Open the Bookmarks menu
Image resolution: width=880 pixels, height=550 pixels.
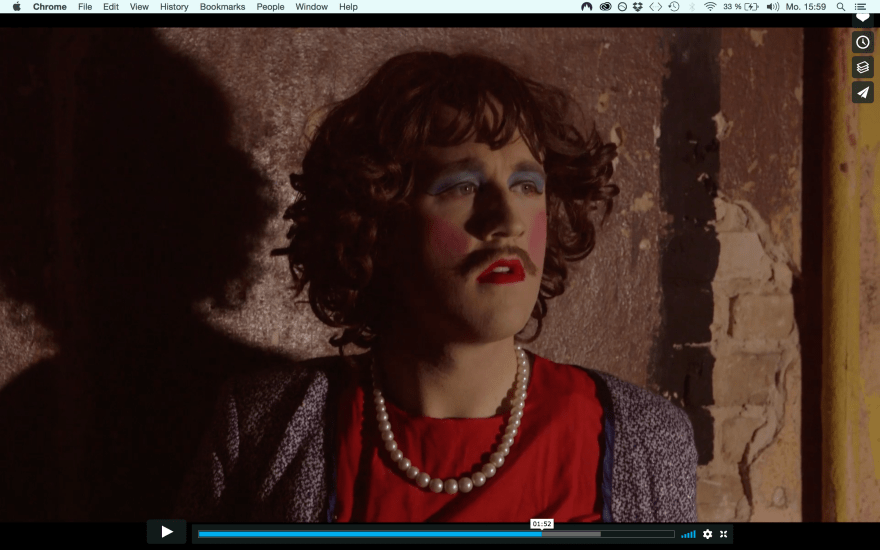[x=222, y=7]
